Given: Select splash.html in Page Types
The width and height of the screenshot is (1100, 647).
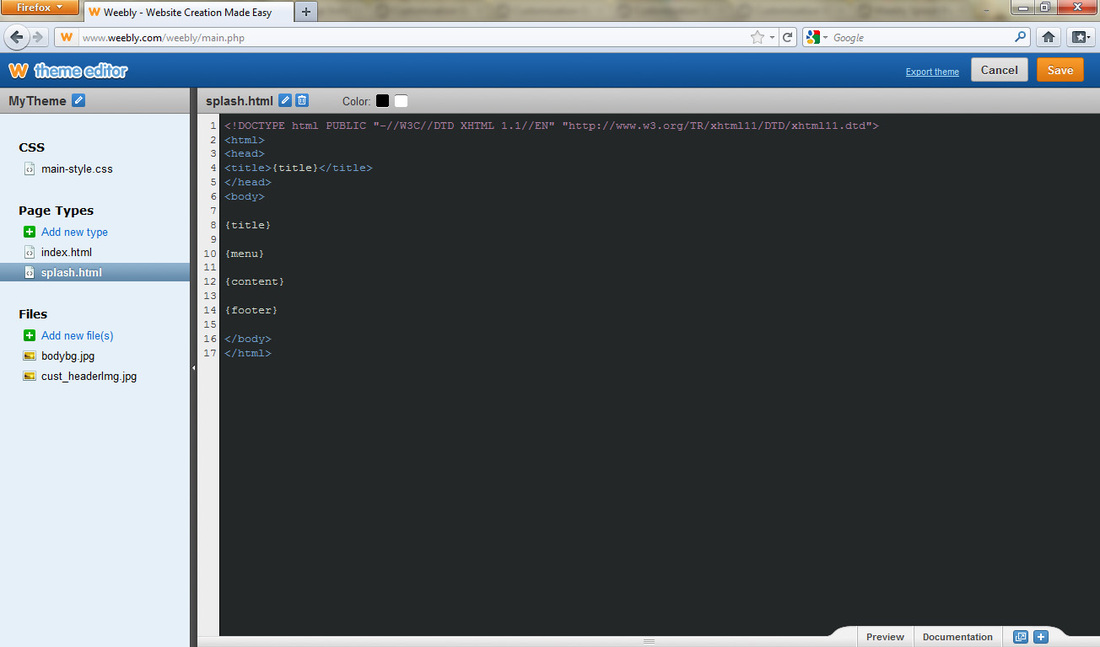Looking at the screenshot, I should click(95, 272).
